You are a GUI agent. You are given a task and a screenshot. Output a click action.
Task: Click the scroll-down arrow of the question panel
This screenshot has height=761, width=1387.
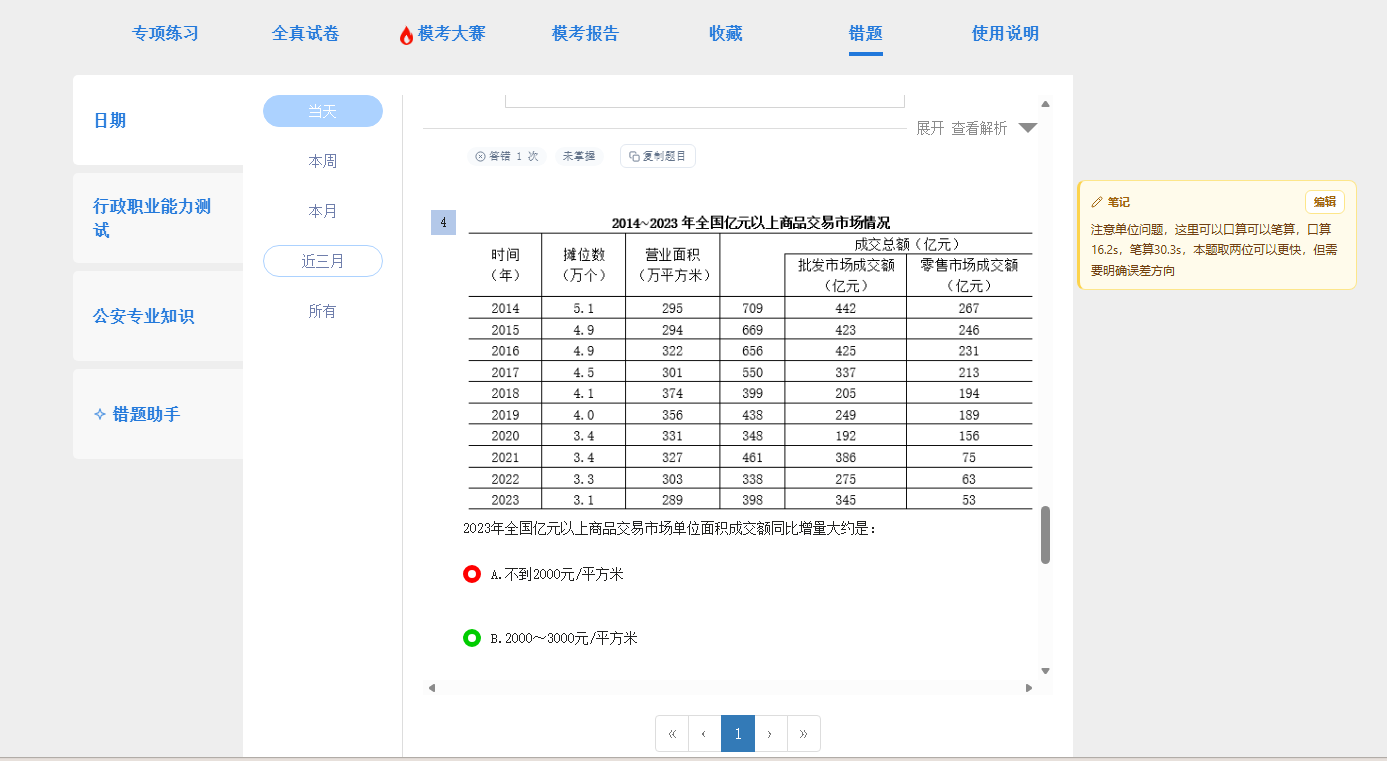pos(1045,671)
